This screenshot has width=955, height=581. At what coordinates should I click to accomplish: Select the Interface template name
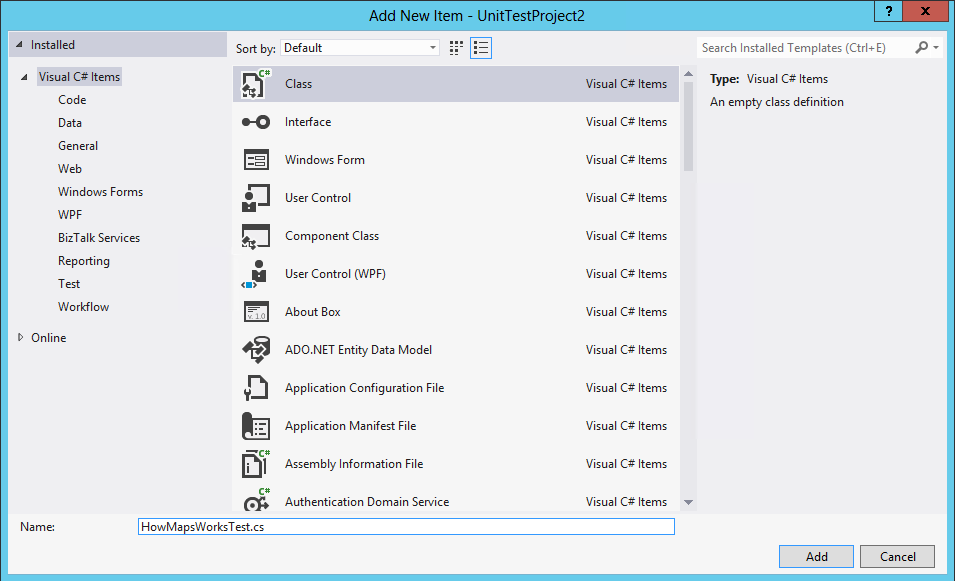[x=308, y=122]
